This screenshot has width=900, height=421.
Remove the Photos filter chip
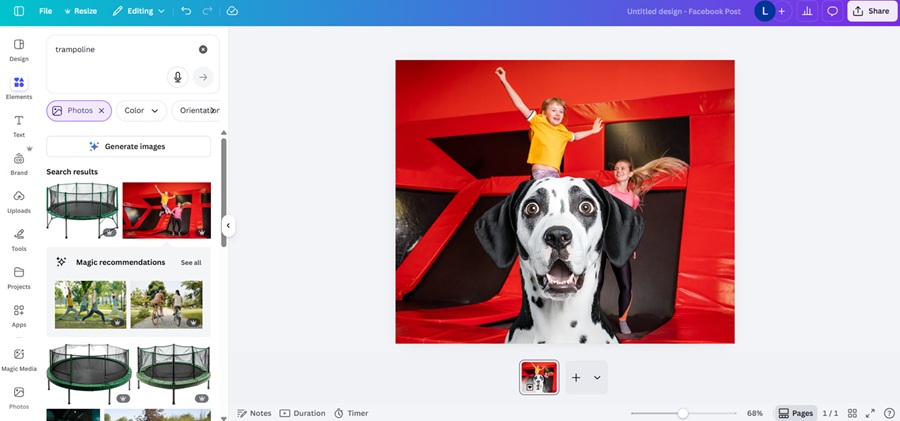click(102, 110)
